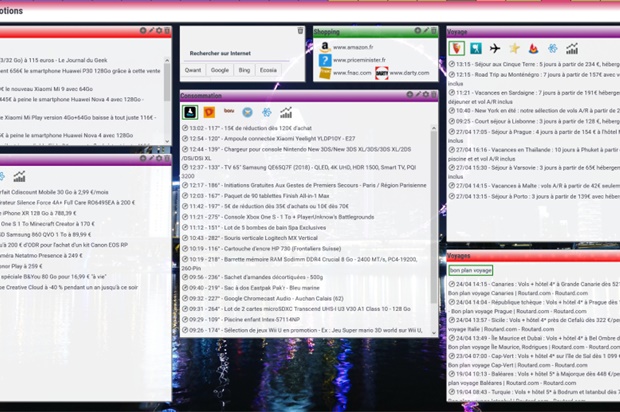Edit the Cdiscount deals widget with pencil
620x412 pixels.
[151, 158]
